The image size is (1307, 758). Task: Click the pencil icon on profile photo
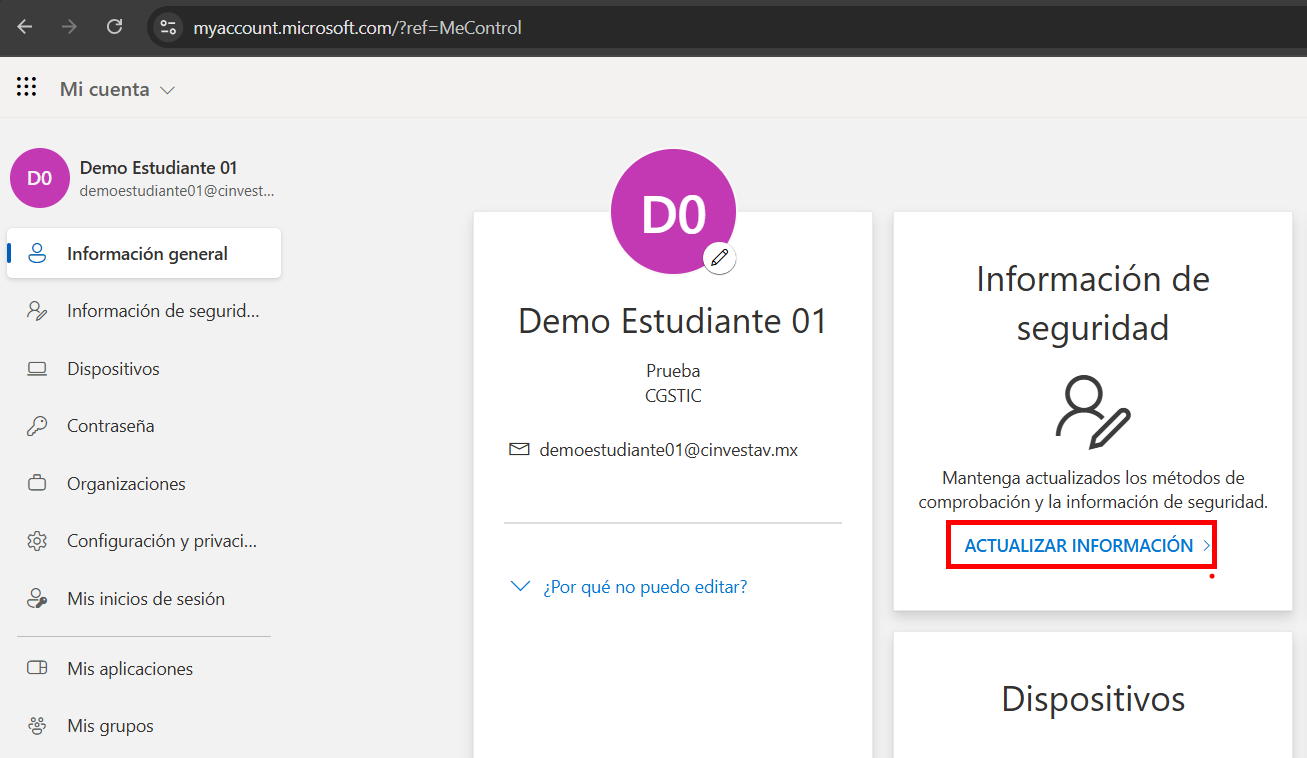(719, 258)
